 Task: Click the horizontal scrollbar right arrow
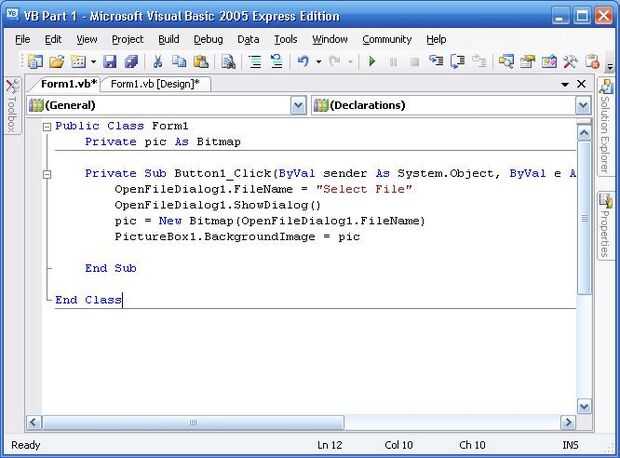pos(568,422)
